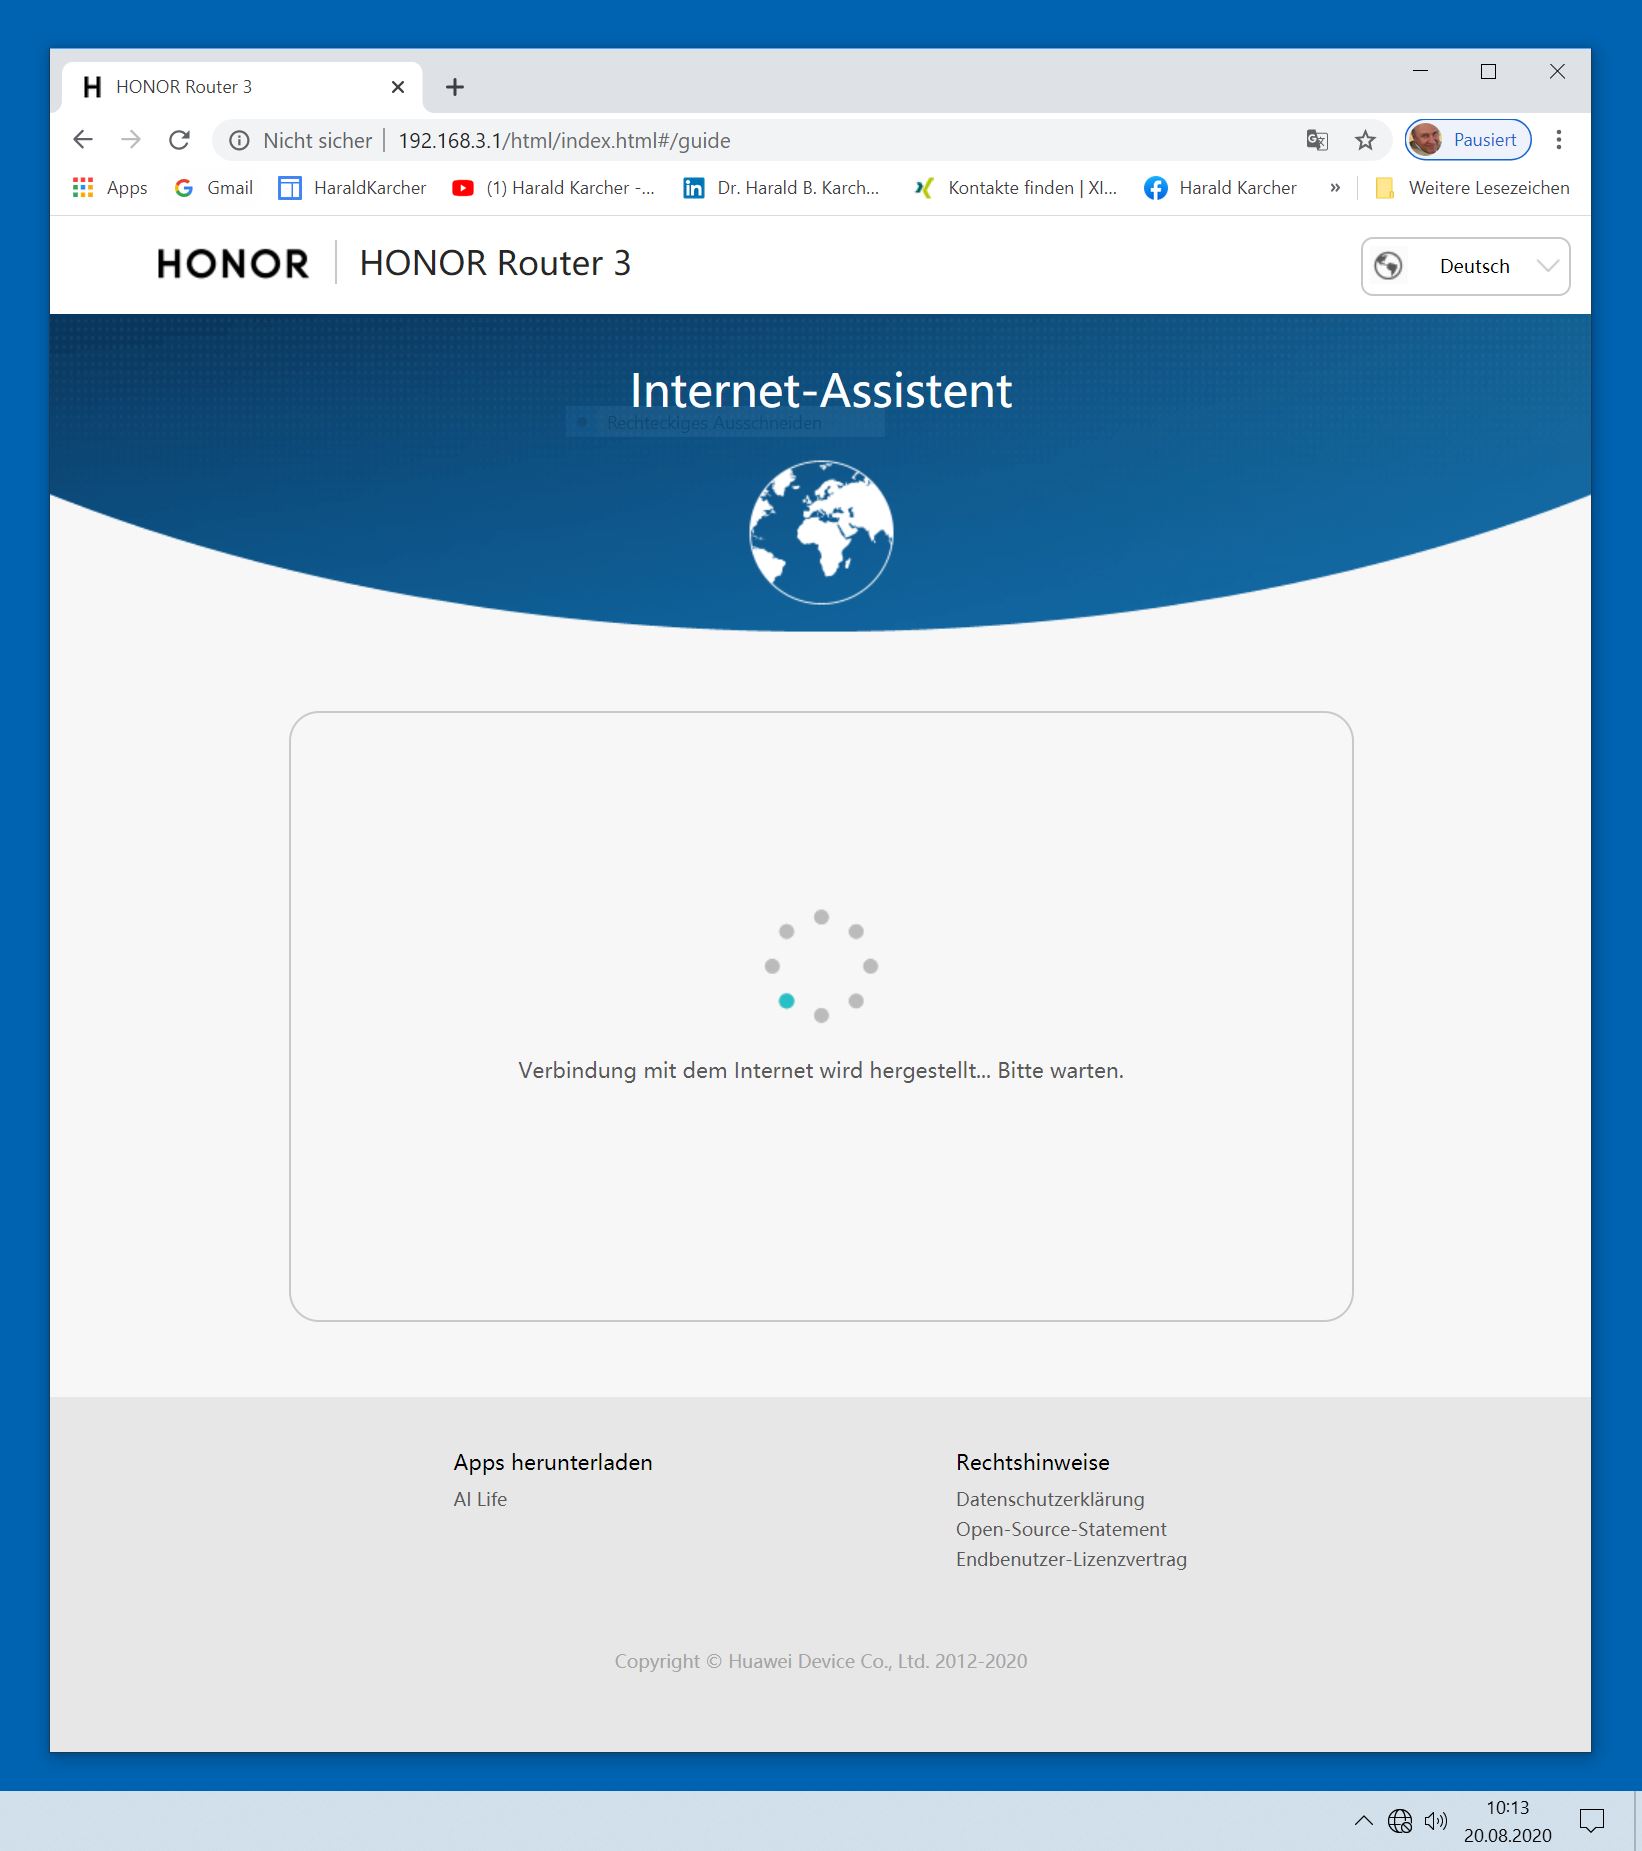The image size is (1642, 1851).
Task: Show hidden system tray icons
Action: click(1363, 1820)
